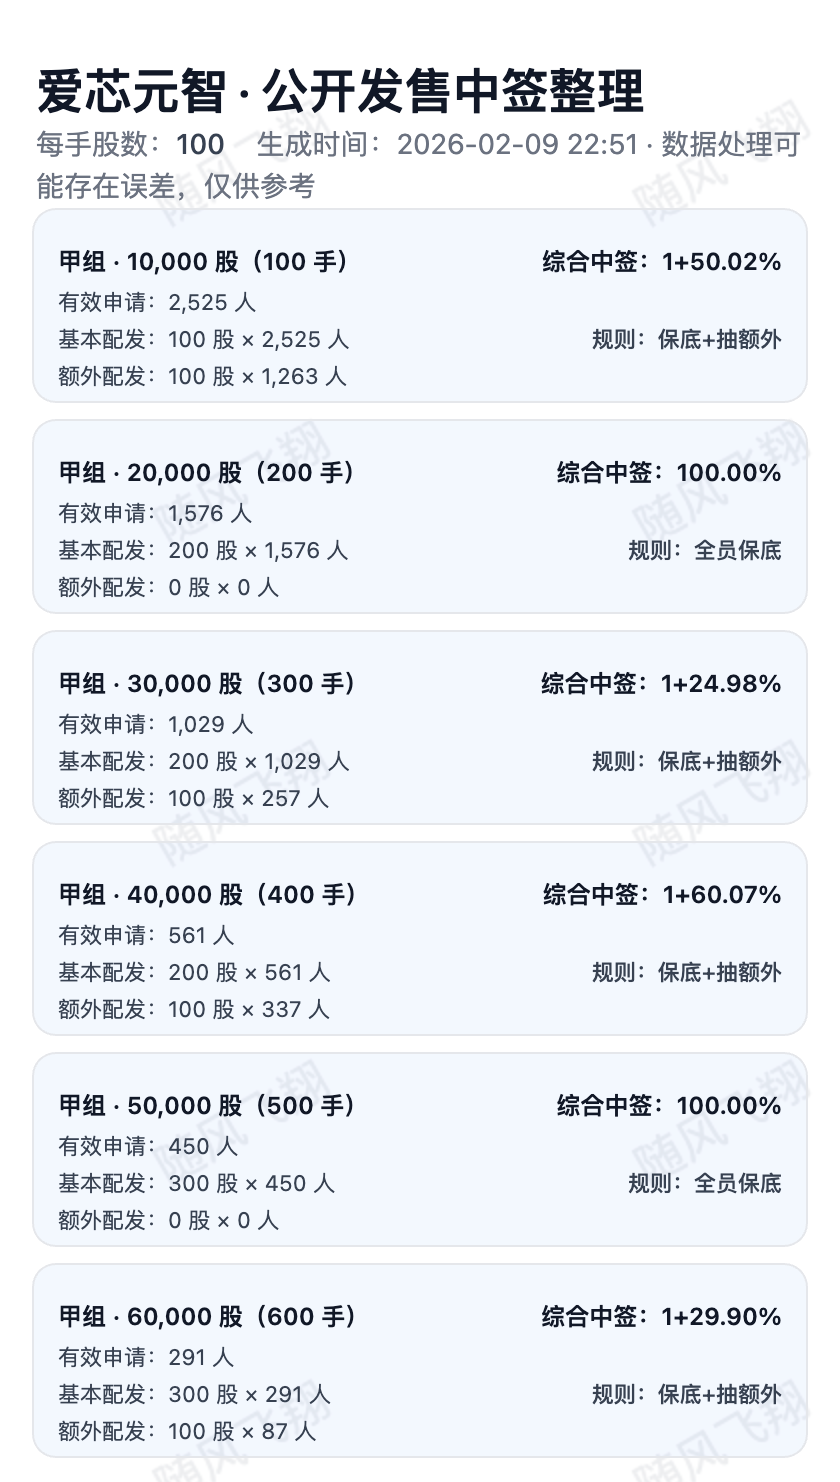Image resolution: width=840 pixels, height=1482 pixels.
Task: Select the 甲组 60,000 股 (600 手) heading
Action: [x=208, y=1317]
